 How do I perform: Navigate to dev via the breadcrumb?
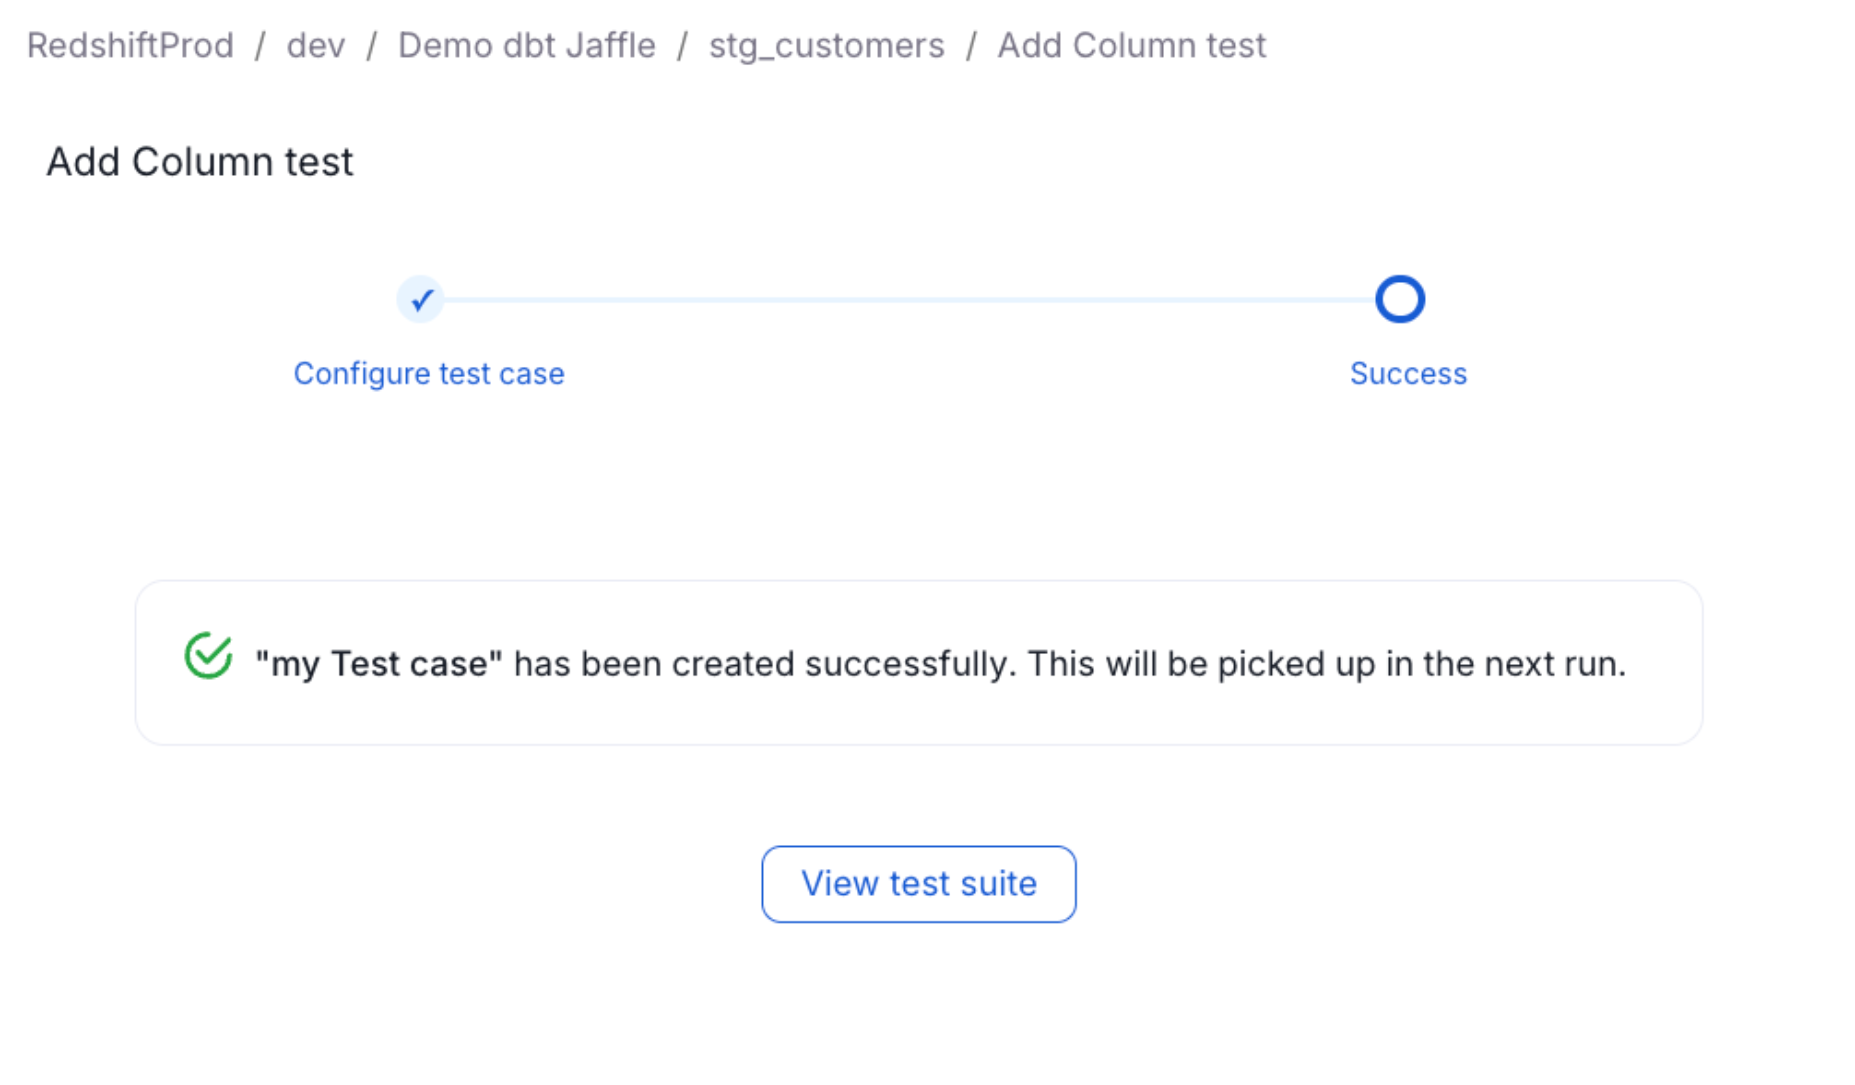(x=315, y=44)
